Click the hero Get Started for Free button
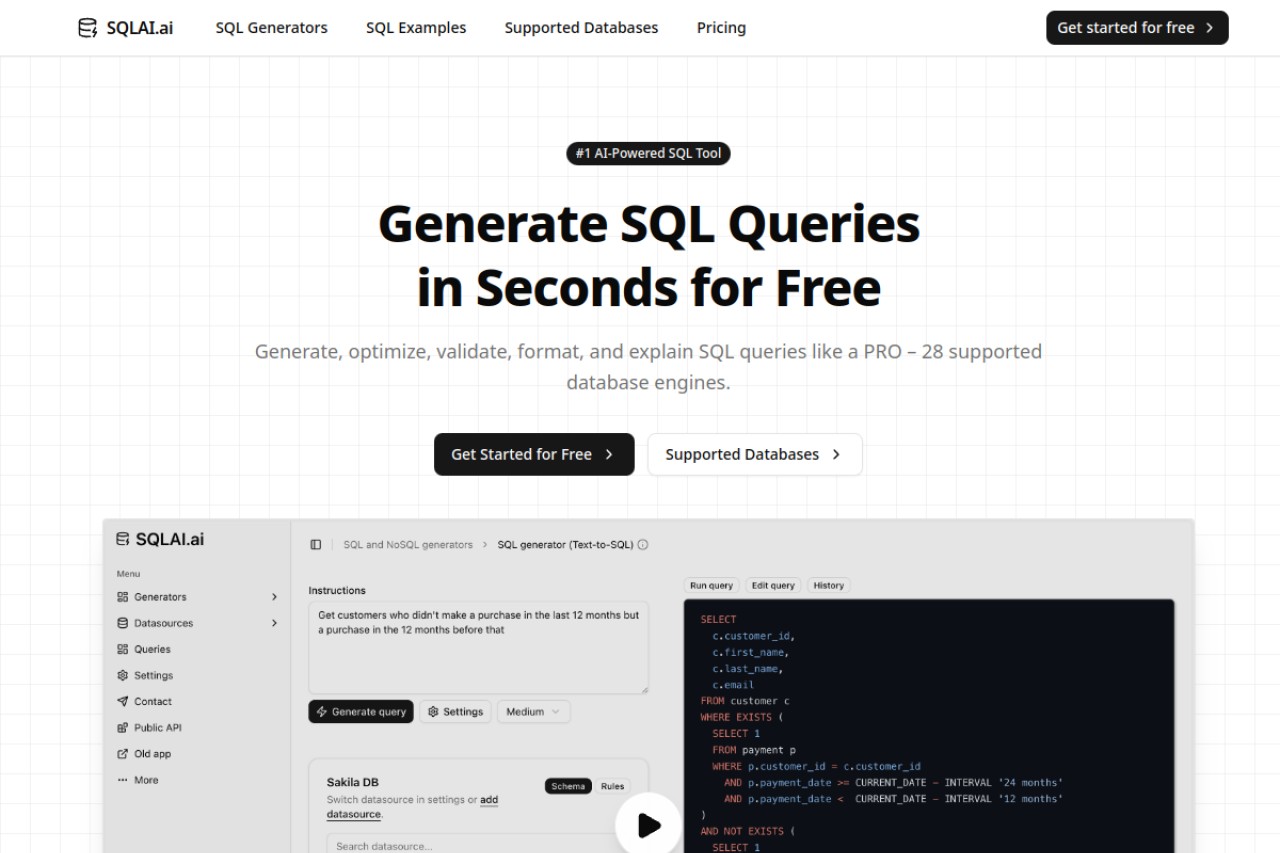 (534, 454)
